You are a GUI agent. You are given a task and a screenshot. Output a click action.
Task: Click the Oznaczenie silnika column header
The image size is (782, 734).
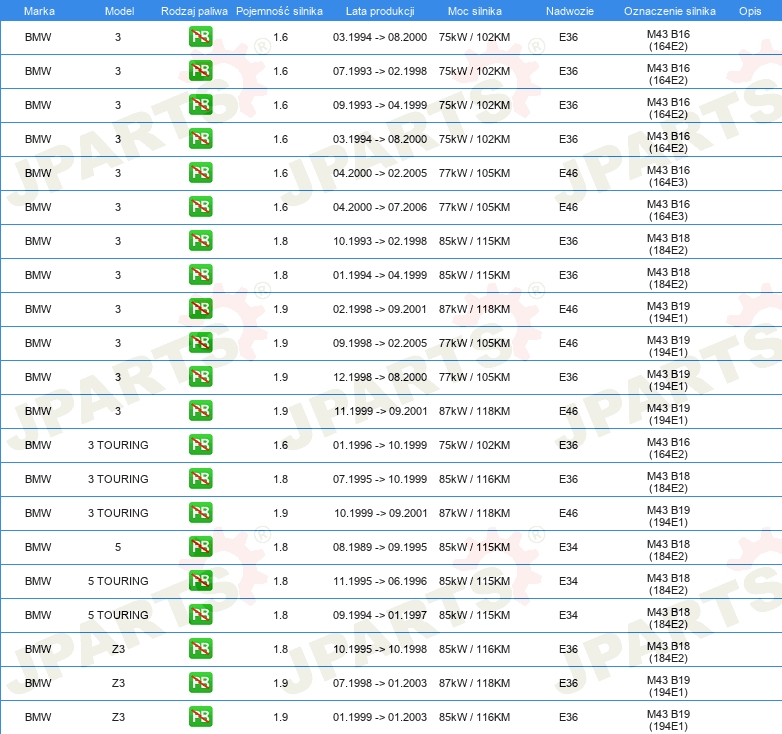coord(669,11)
